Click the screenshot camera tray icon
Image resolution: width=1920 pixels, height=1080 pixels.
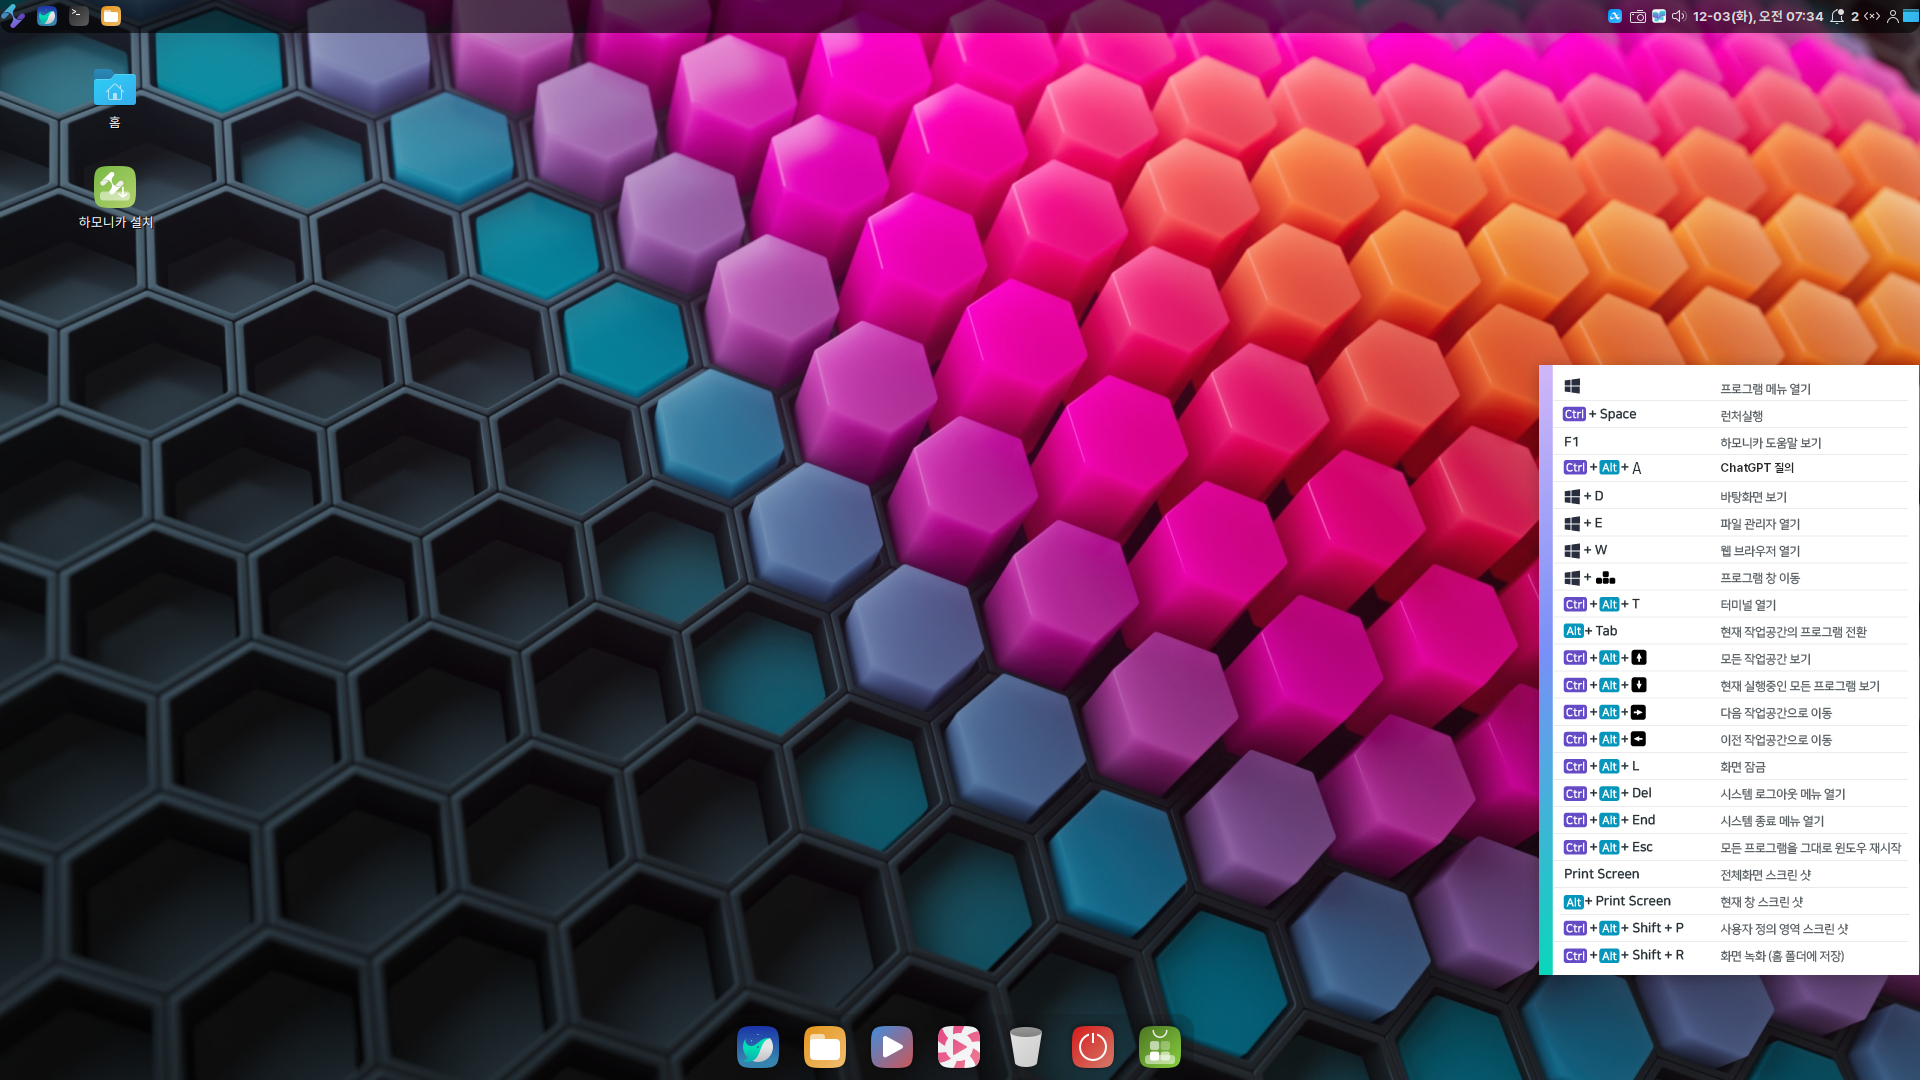1637,16
